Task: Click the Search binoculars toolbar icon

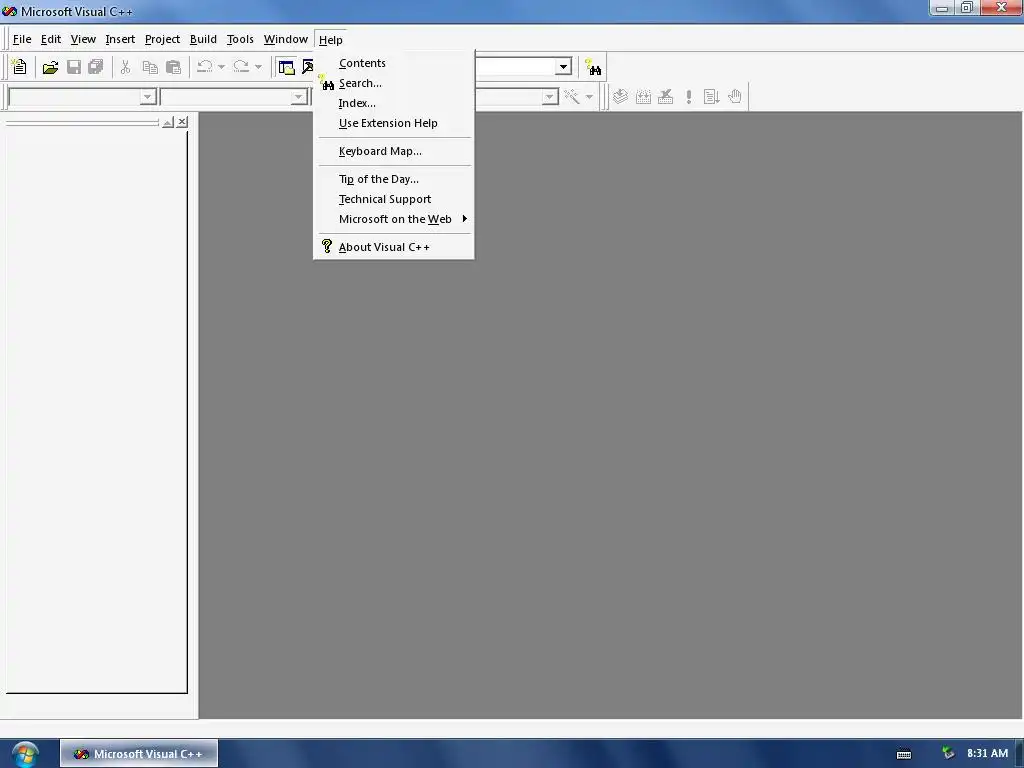Action: point(593,67)
